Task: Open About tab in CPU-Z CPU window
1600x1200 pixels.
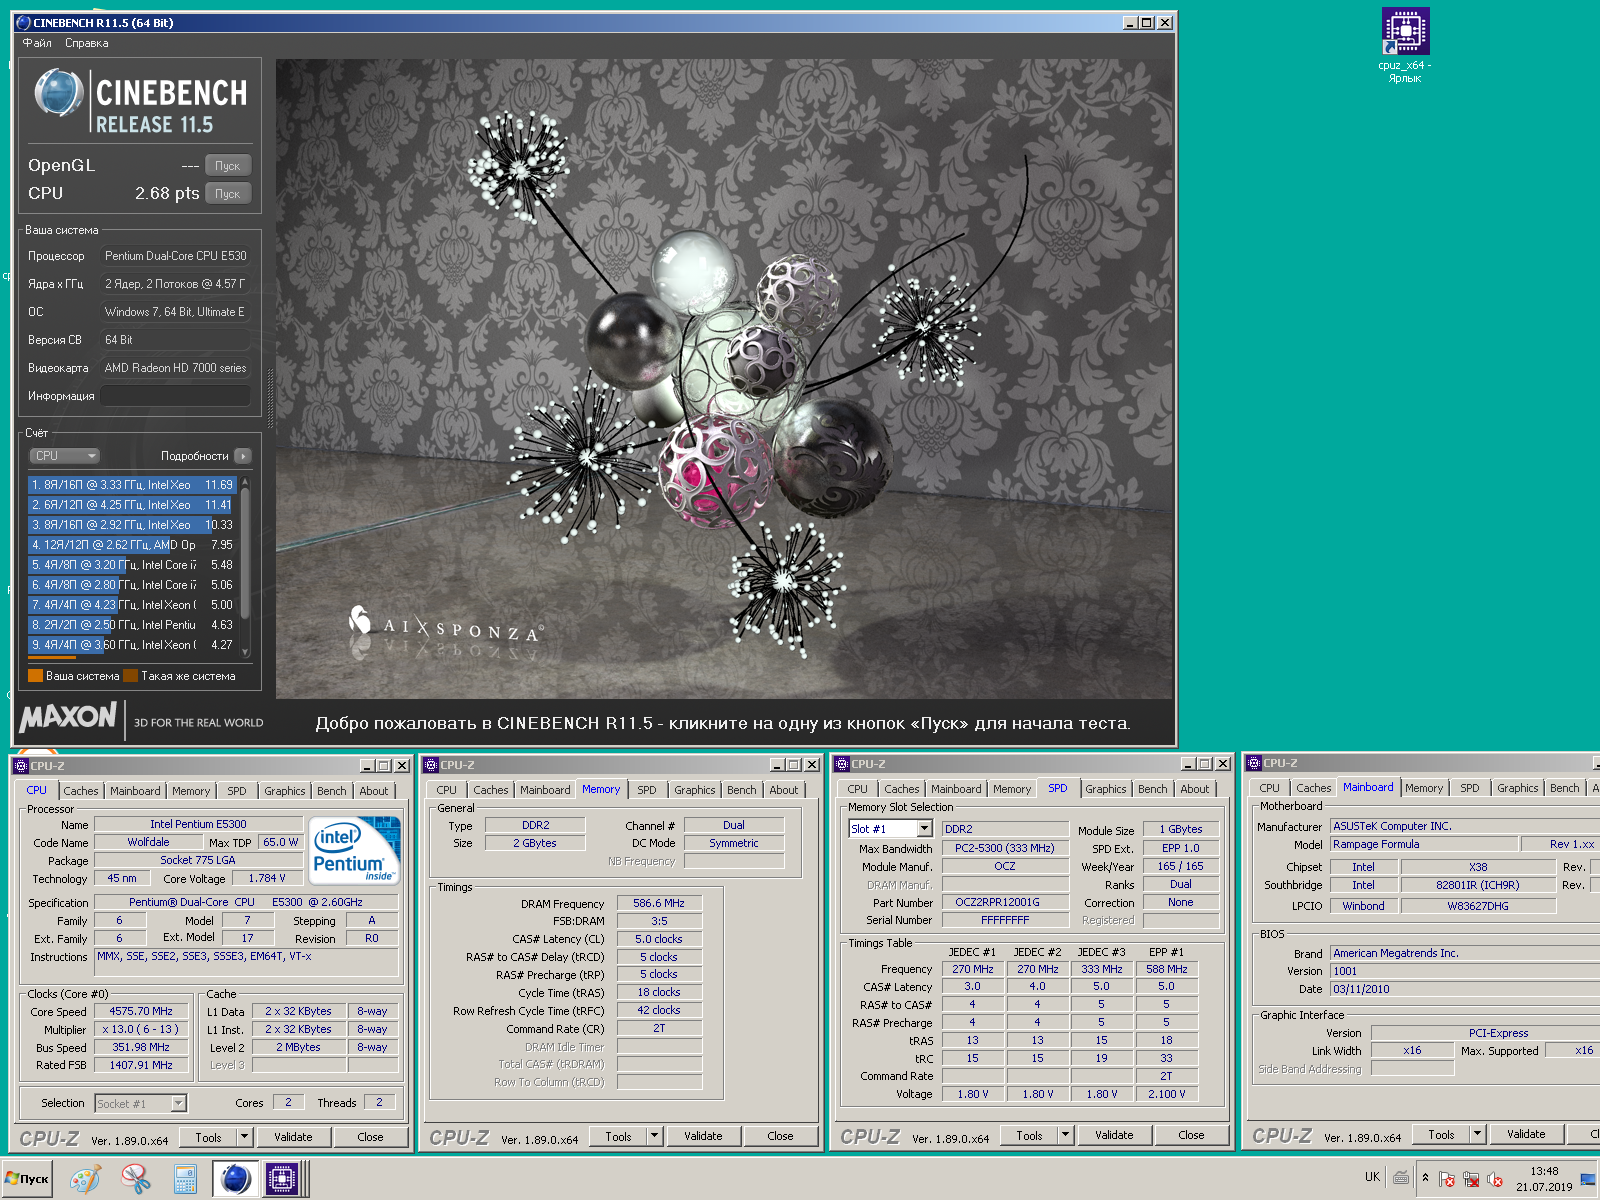Action: pyautogui.click(x=373, y=791)
